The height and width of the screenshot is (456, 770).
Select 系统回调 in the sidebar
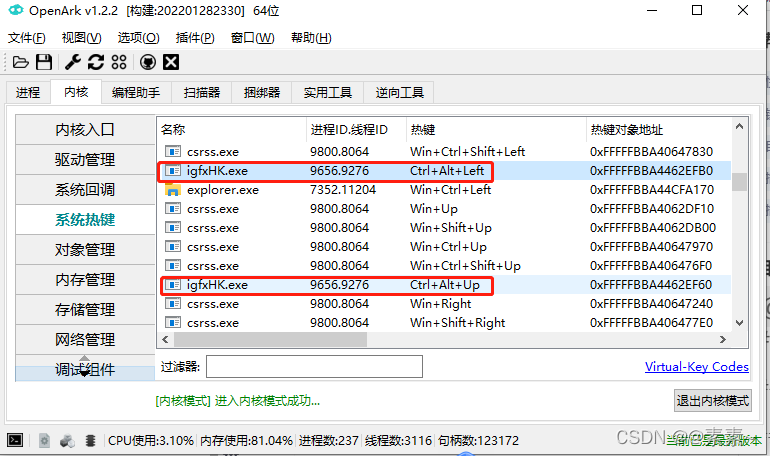(85, 189)
